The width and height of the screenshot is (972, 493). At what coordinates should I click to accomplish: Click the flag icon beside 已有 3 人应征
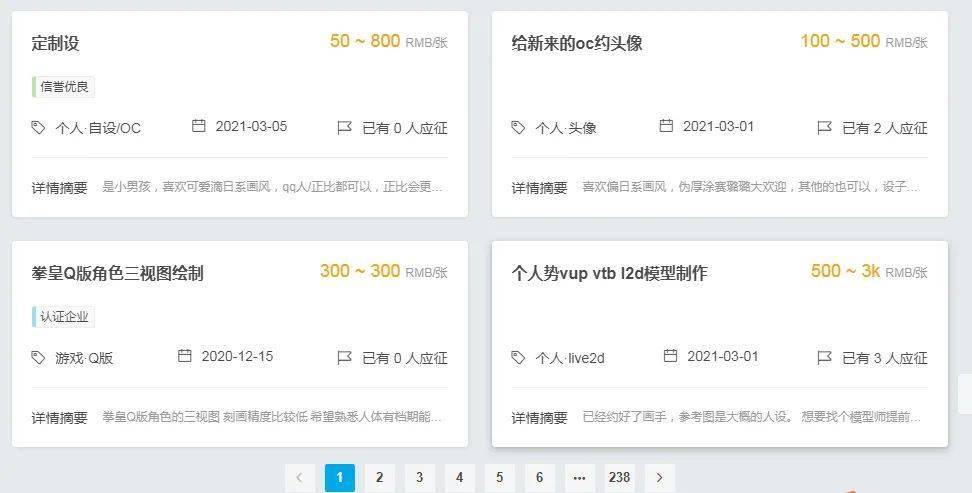824,358
